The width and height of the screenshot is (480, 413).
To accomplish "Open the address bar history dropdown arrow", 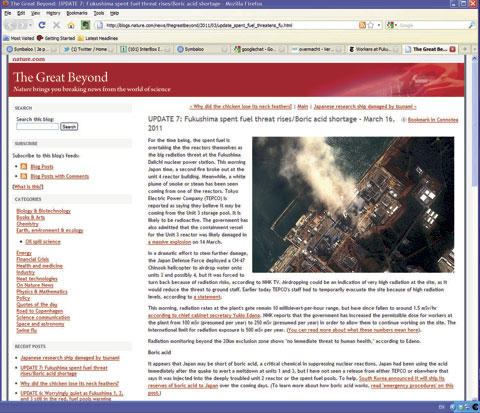I will pyautogui.click(x=379, y=25).
